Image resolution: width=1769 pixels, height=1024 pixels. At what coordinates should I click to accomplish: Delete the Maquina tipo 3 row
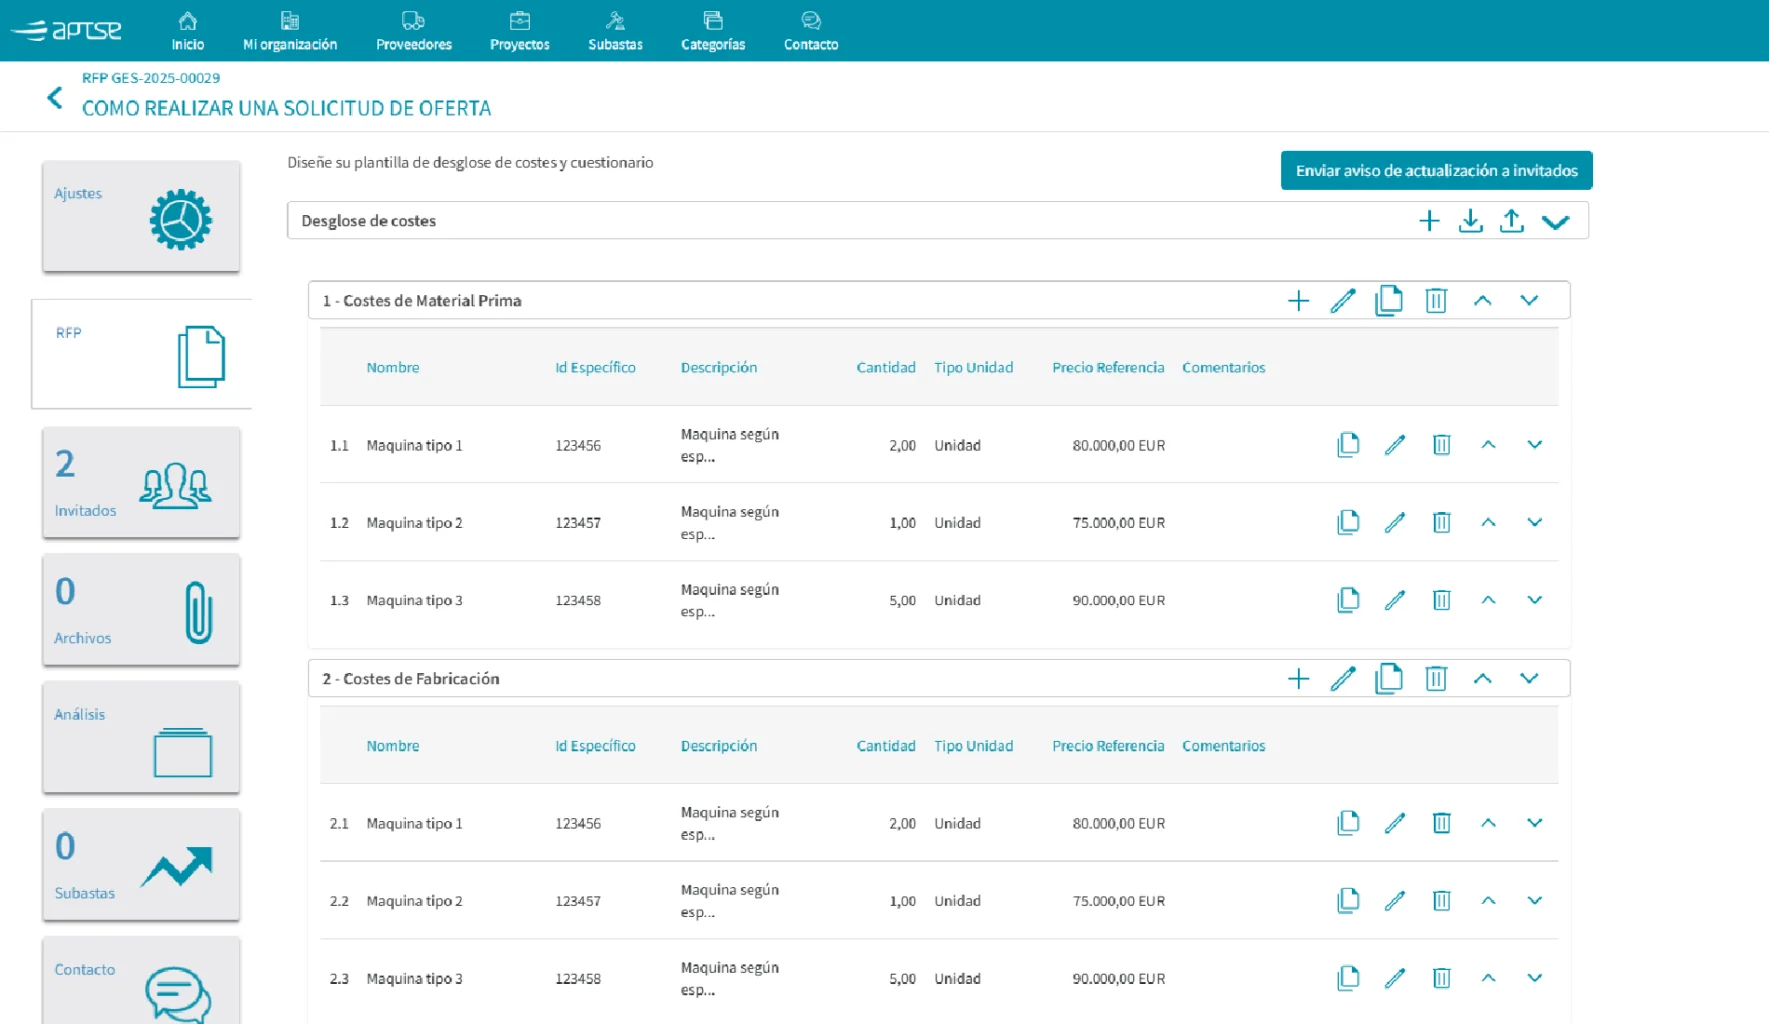click(x=1441, y=600)
